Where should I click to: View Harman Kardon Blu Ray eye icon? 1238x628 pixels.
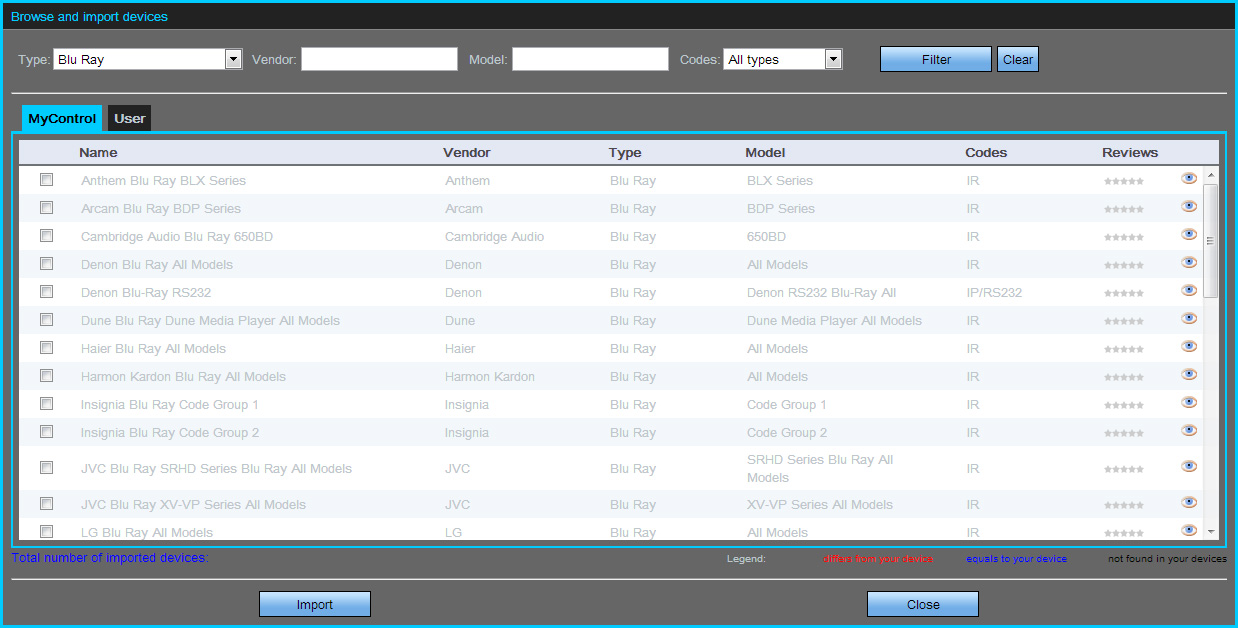[x=1189, y=374]
